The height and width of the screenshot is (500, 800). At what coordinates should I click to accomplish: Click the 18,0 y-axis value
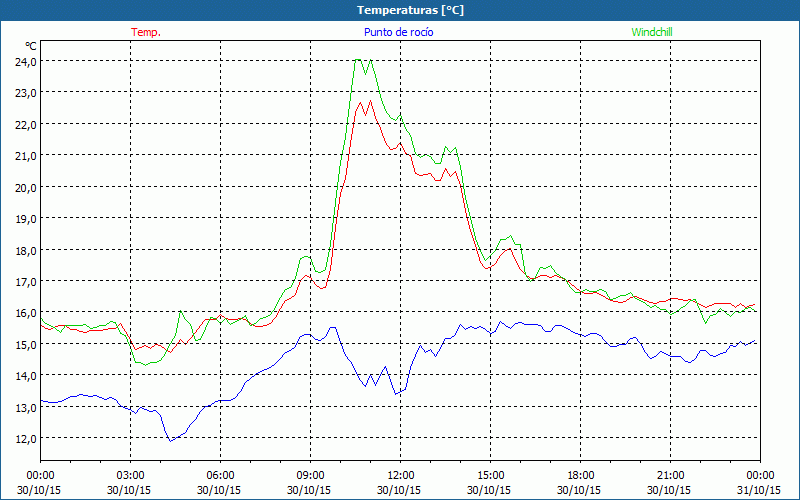[x=27, y=251]
